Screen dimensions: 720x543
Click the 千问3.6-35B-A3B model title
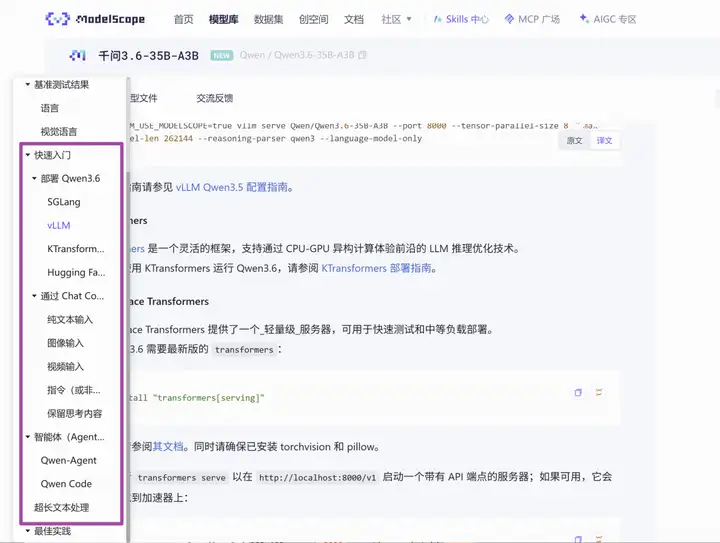coord(148,56)
